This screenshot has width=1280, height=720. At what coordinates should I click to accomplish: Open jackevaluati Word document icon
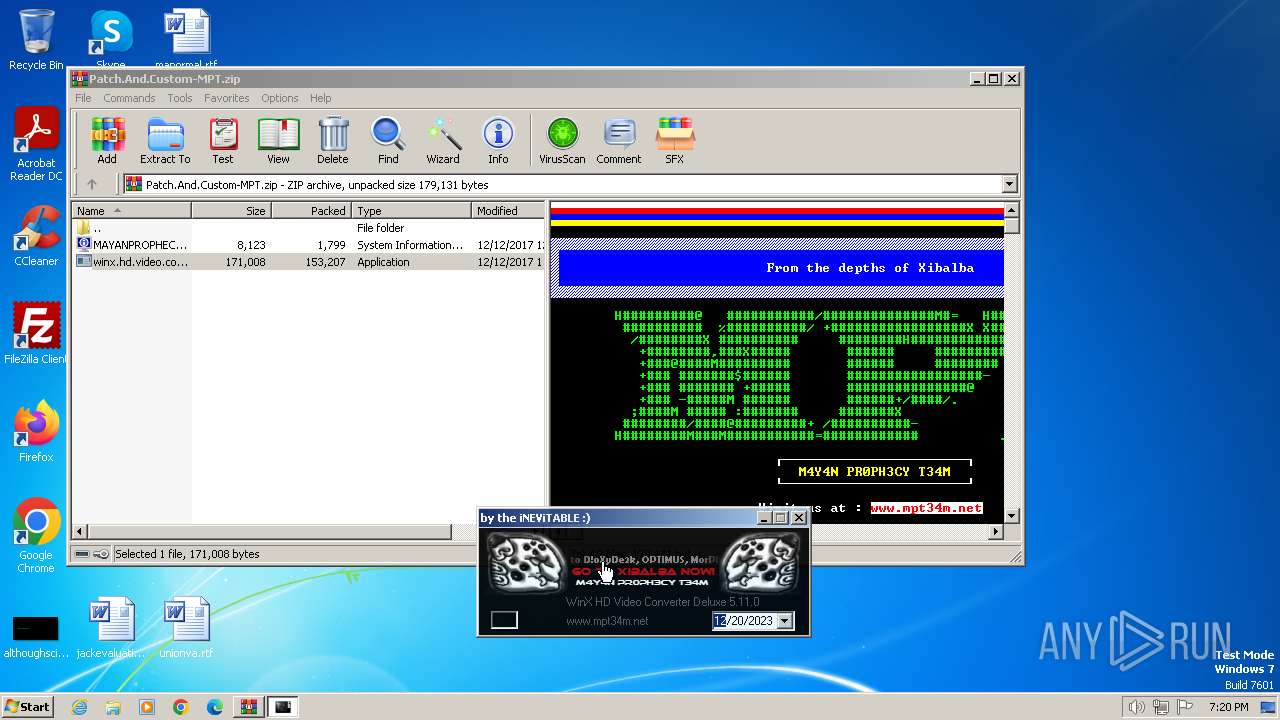click(x=110, y=628)
